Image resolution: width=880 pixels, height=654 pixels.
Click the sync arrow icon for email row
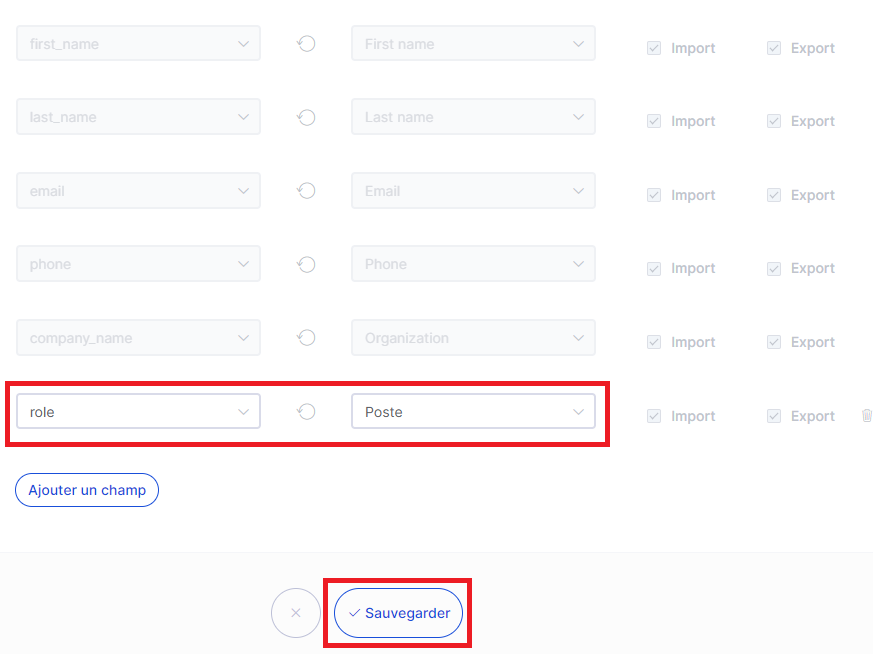(306, 191)
